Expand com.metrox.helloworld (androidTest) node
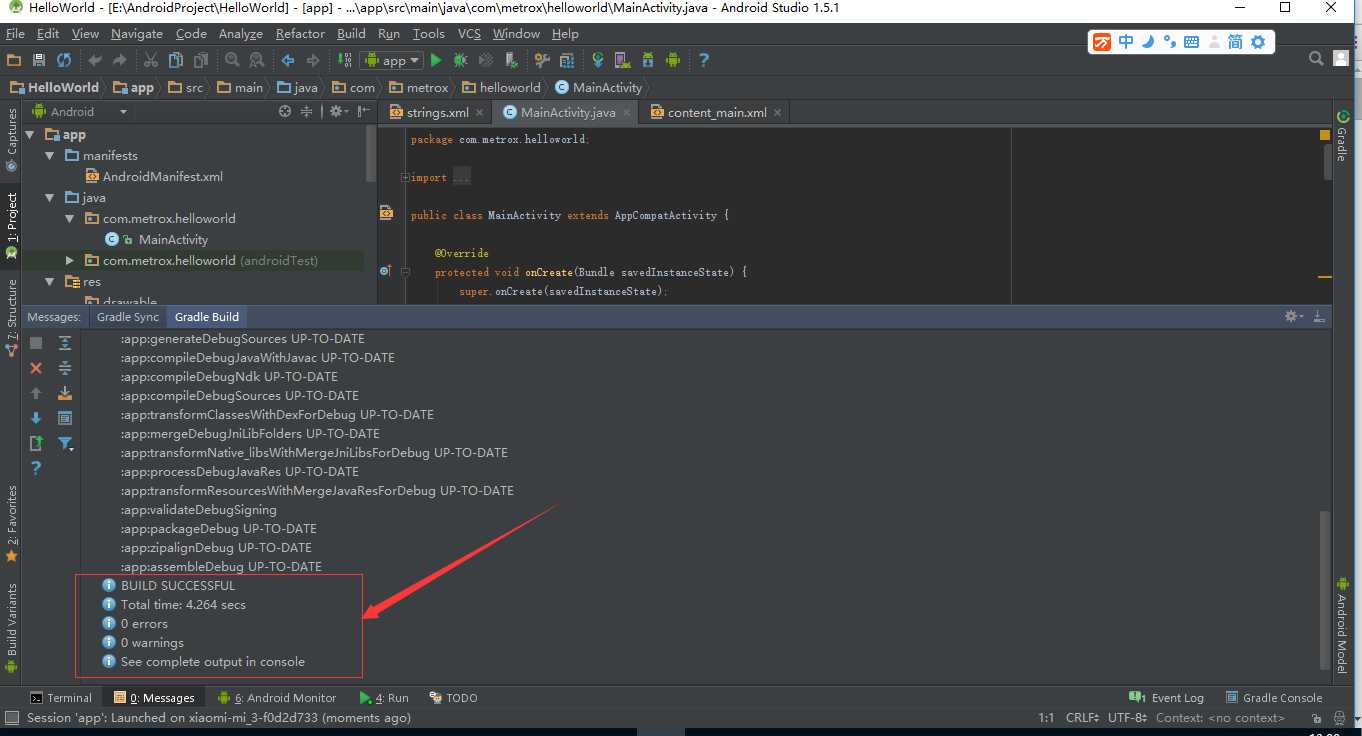The height and width of the screenshot is (736, 1362). (x=70, y=260)
